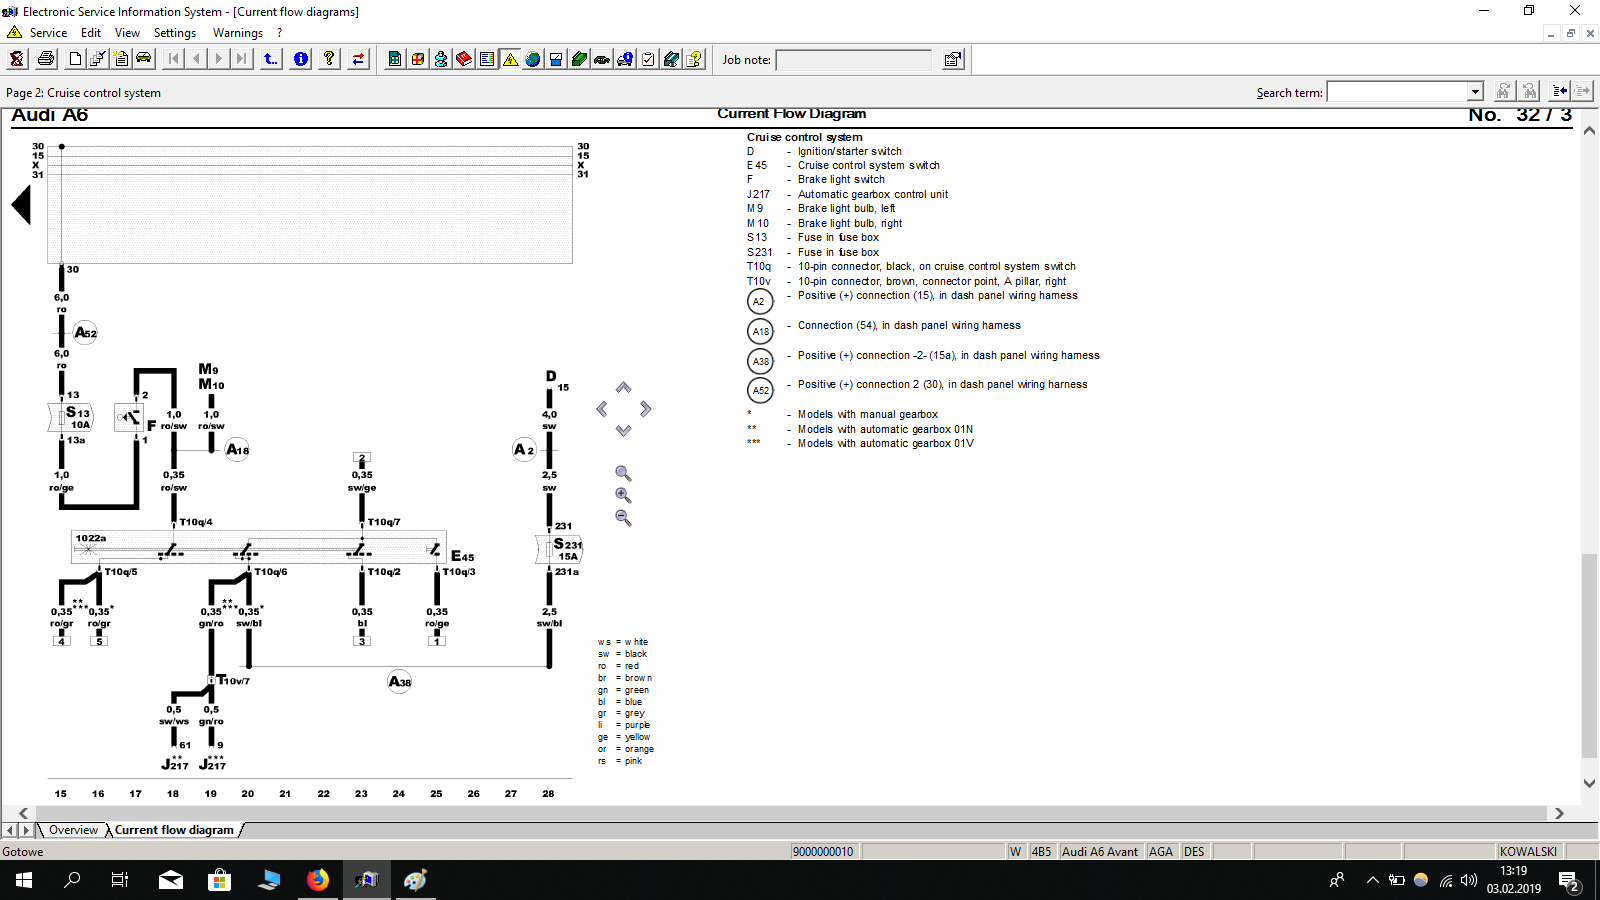This screenshot has height=900, width=1600.
Task: Click the A2 connection circle in the legend
Action: tap(760, 301)
